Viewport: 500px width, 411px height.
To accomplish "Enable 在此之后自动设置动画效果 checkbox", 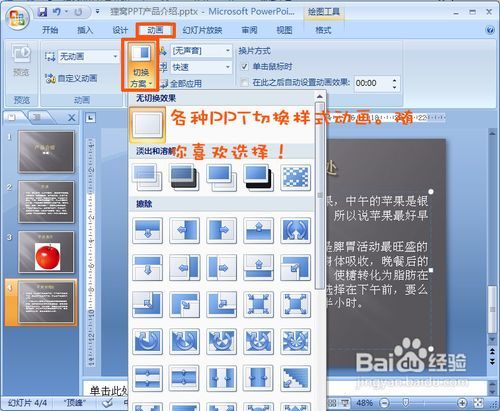I will pos(244,82).
